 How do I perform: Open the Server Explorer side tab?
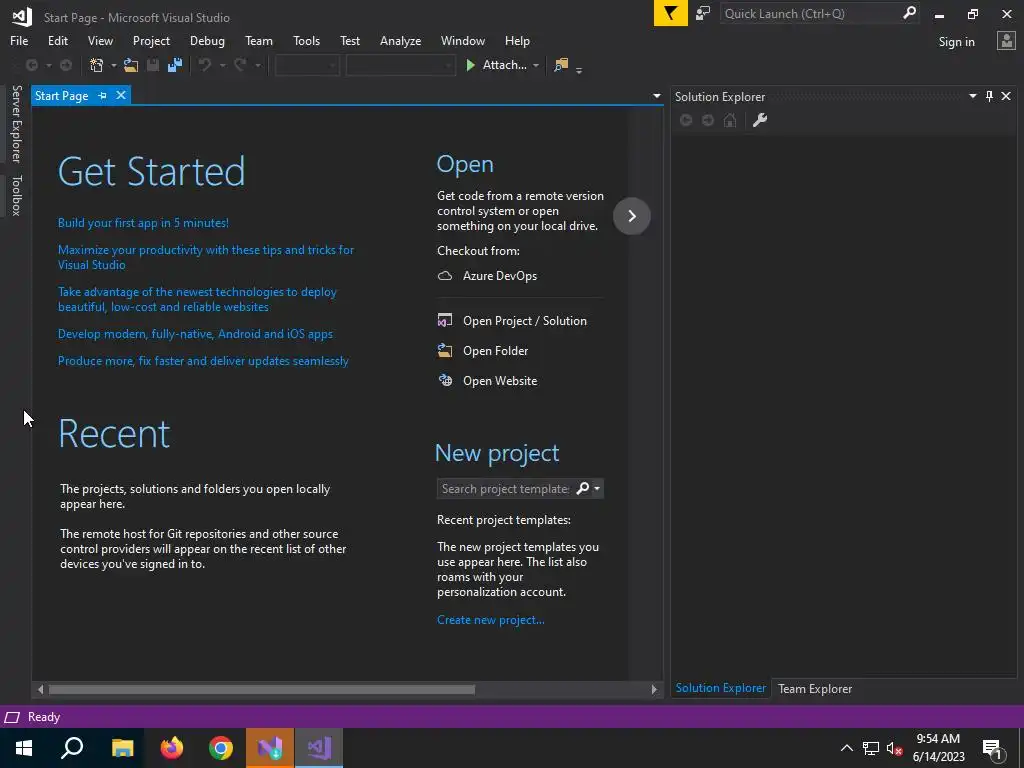click(17, 123)
